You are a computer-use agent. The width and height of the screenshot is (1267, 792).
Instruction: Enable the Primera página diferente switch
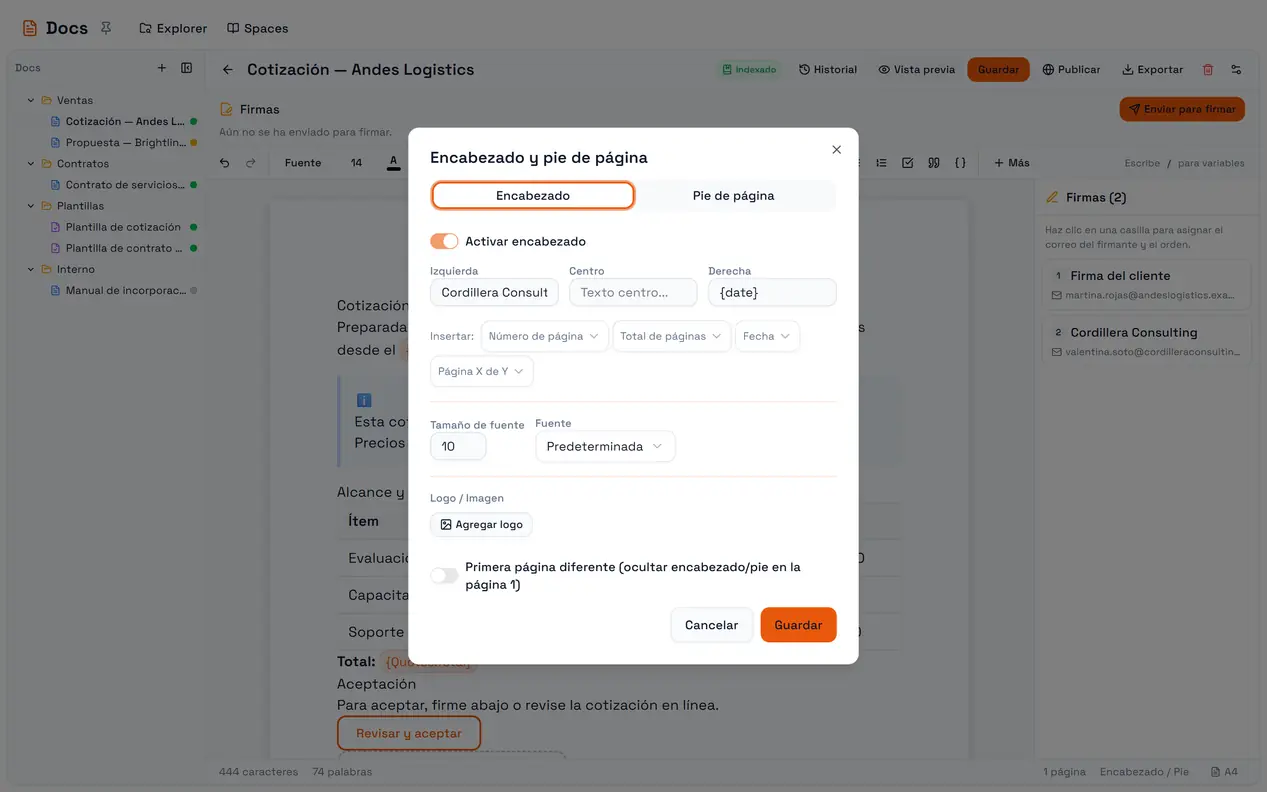coord(444,575)
